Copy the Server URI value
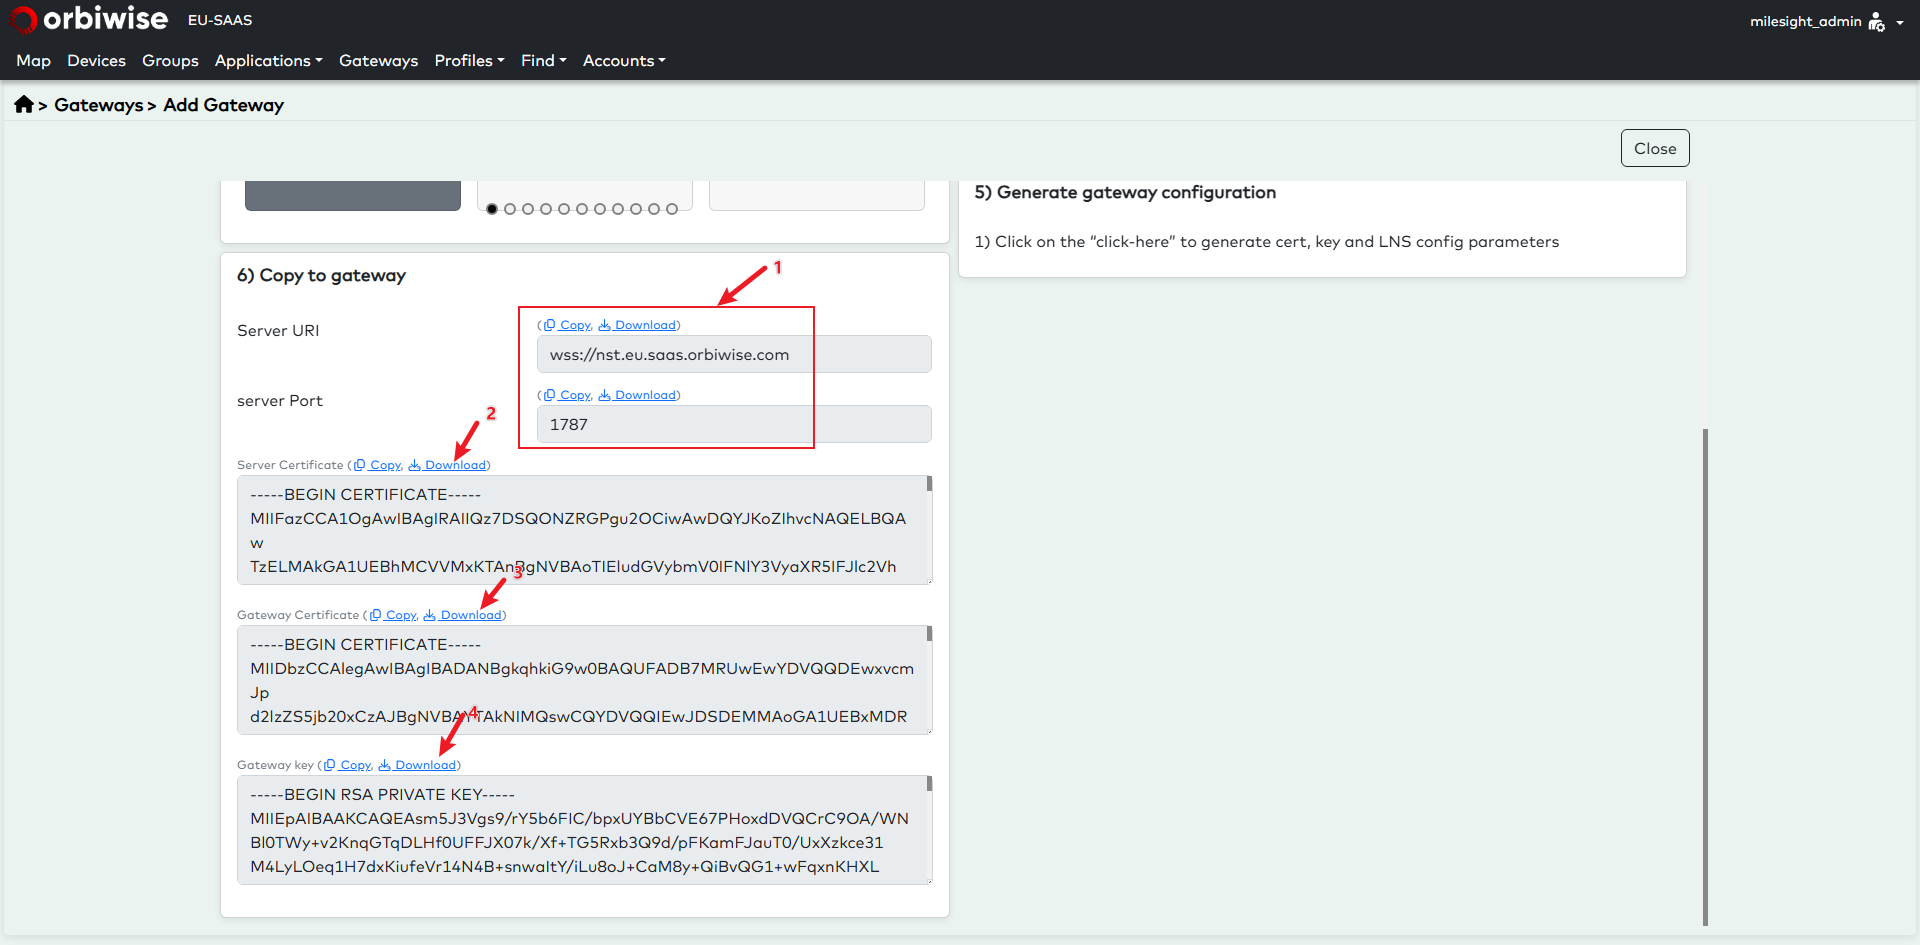Image resolution: width=1920 pixels, height=945 pixels. tap(568, 325)
